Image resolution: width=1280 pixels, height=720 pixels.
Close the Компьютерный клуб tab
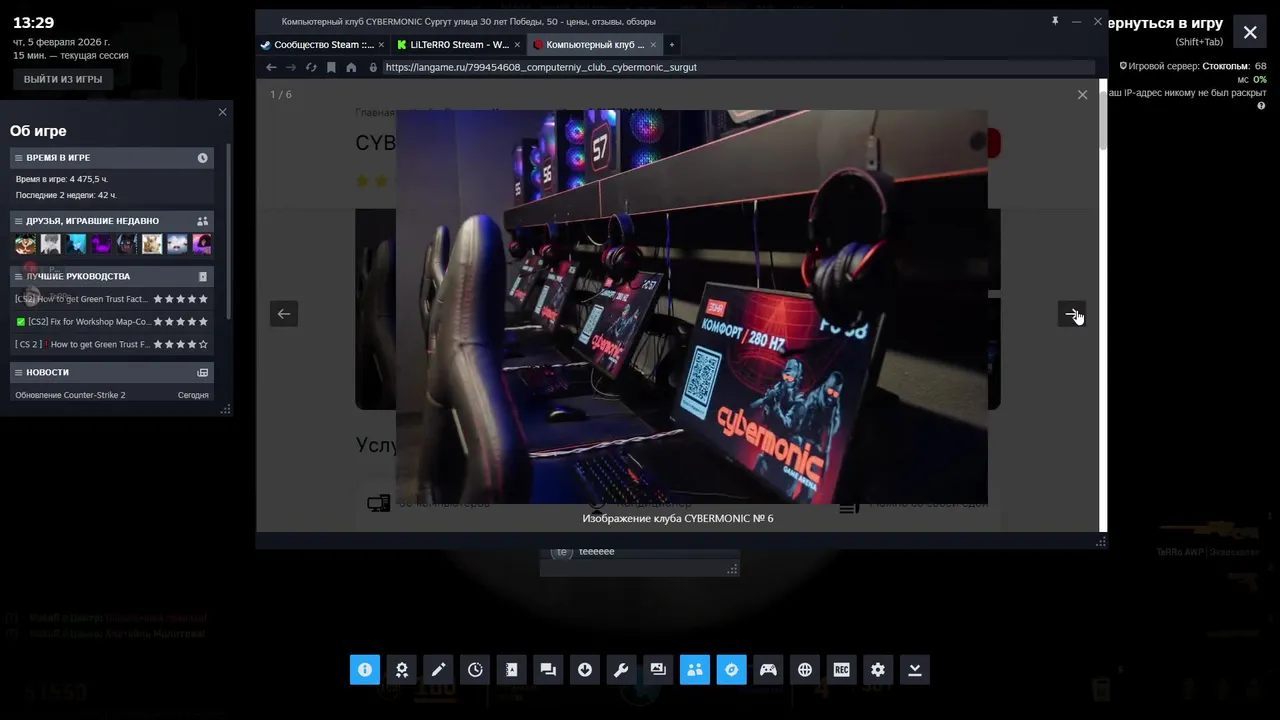tap(654, 45)
